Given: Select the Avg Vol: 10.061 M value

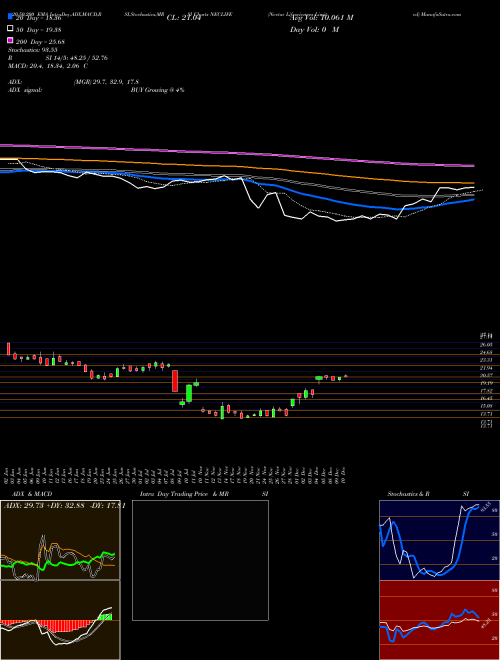Looking at the screenshot, I should click(x=321, y=18).
